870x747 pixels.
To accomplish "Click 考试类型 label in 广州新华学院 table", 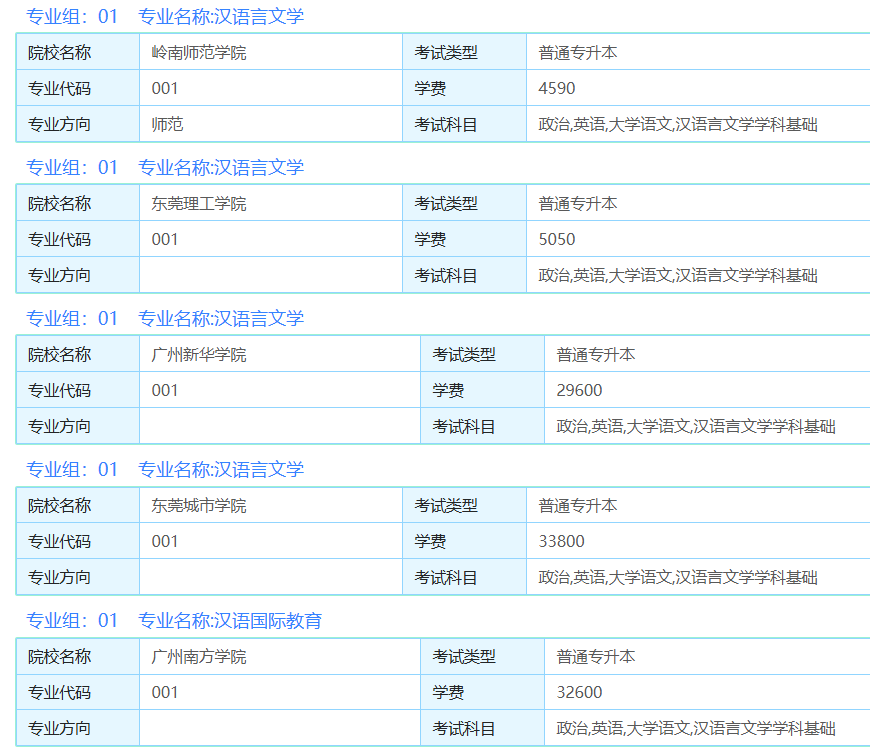I will coord(464,355).
